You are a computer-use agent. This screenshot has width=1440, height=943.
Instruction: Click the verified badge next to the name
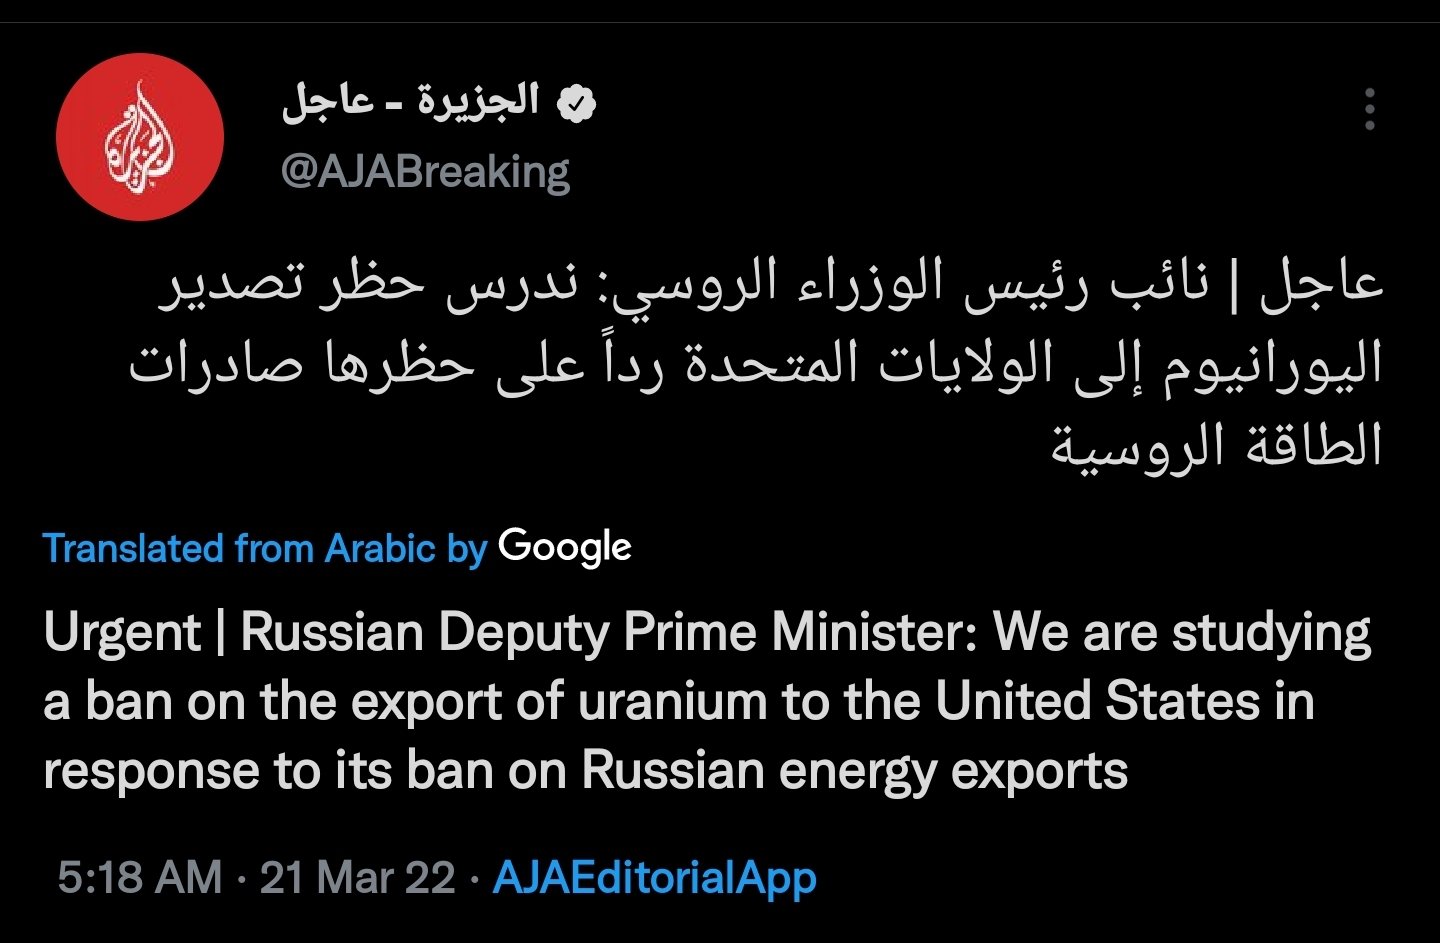pos(577,104)
